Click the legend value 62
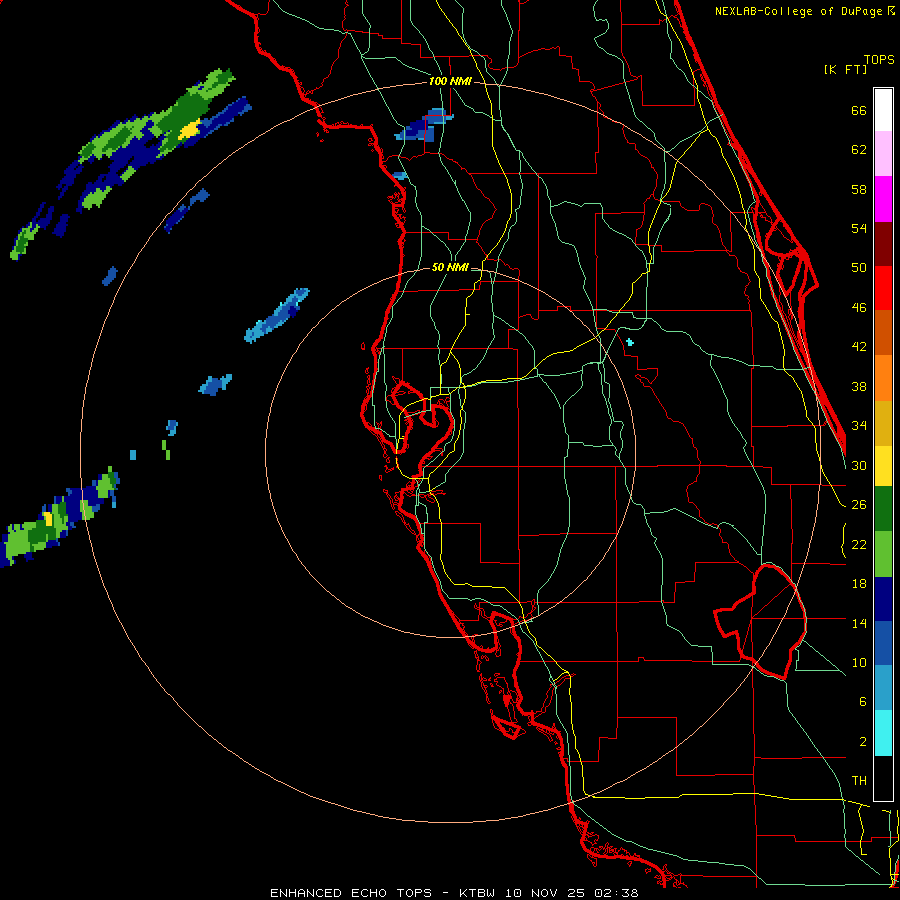The image size is (900, 900). [859, 150]
